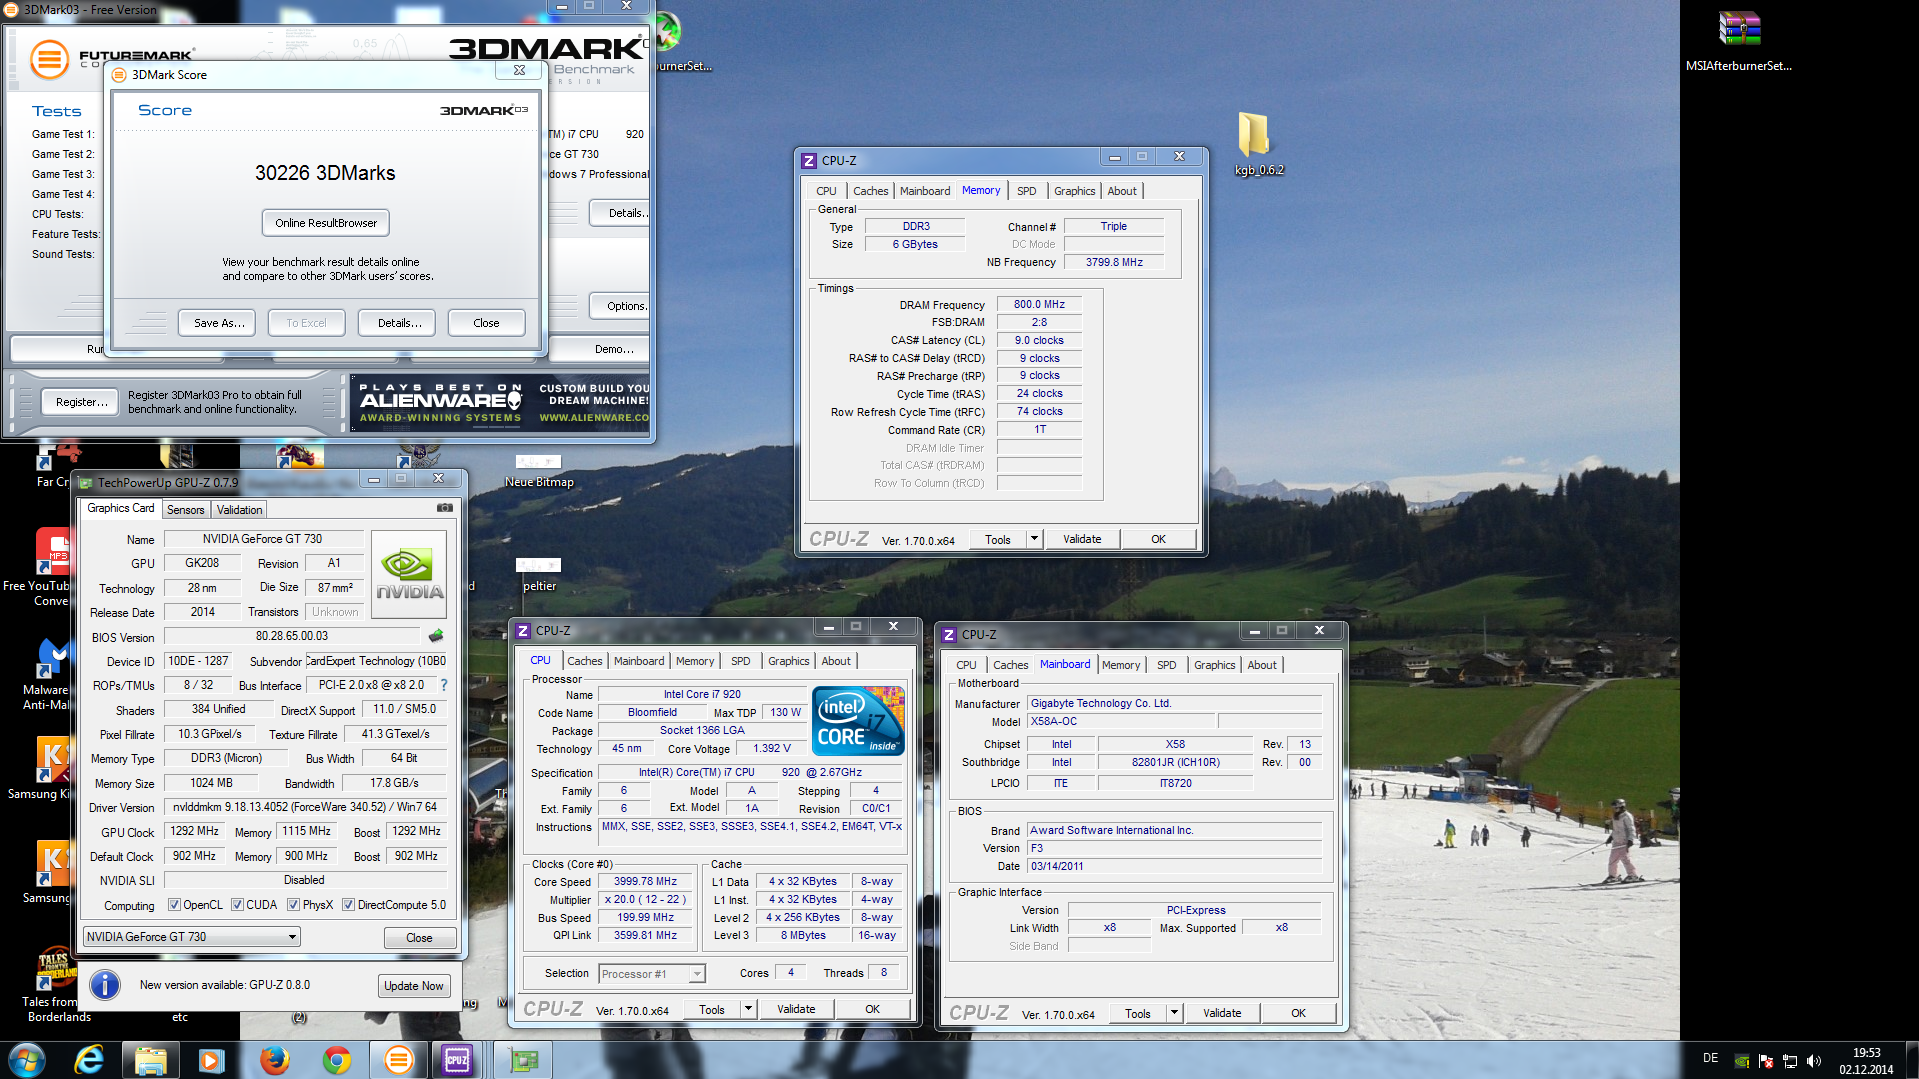This screenshot has width=1919, height=1079.
Task: Open Windows Start menu
Action: pyautogui.click(x=27, y=1060)
